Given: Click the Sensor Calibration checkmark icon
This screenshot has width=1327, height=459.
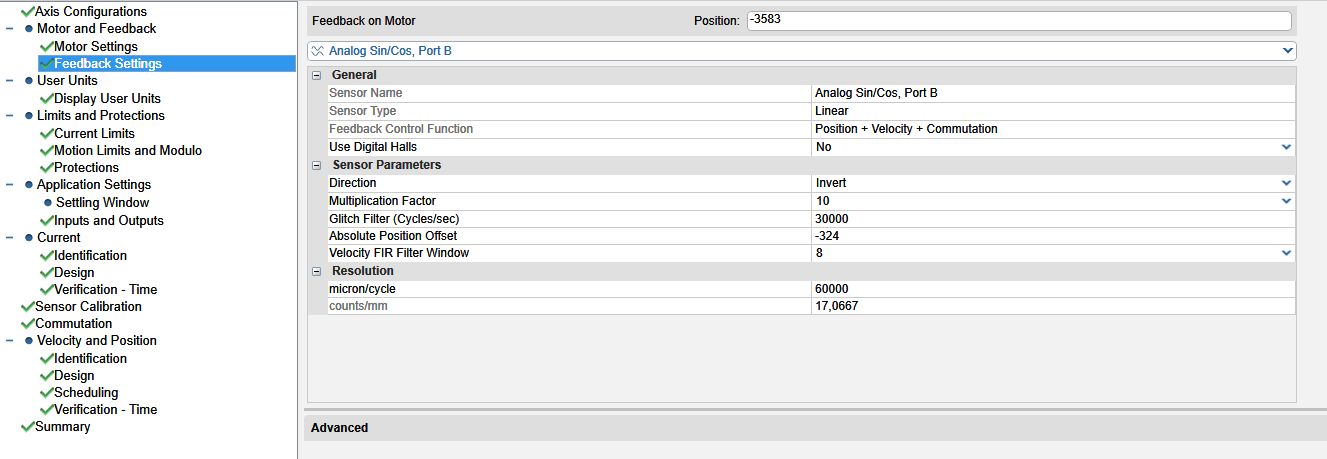Looking at the screenshot, I should (x=27, y=306).
